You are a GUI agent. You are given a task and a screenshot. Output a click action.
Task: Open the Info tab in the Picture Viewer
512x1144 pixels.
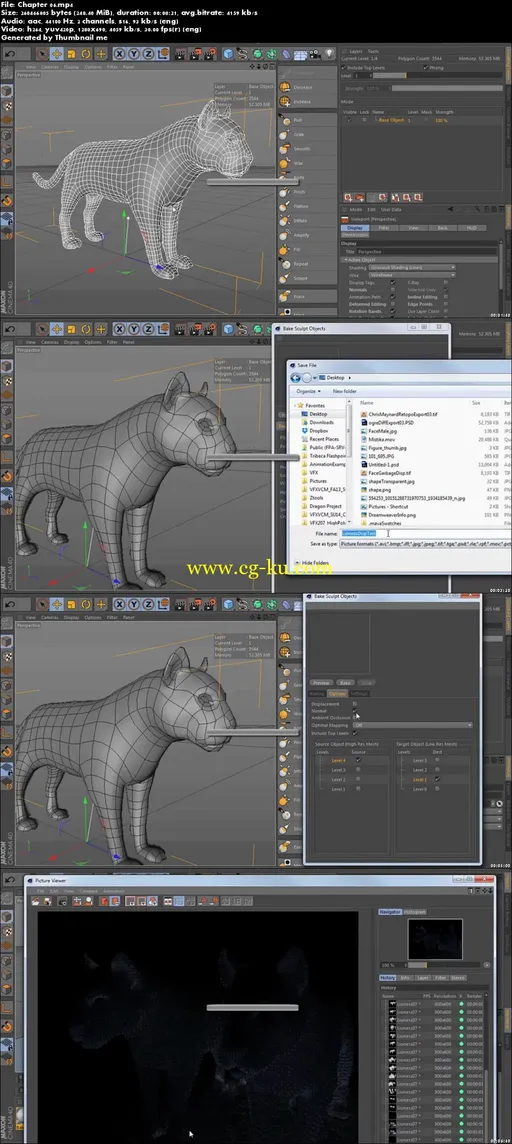405,978
